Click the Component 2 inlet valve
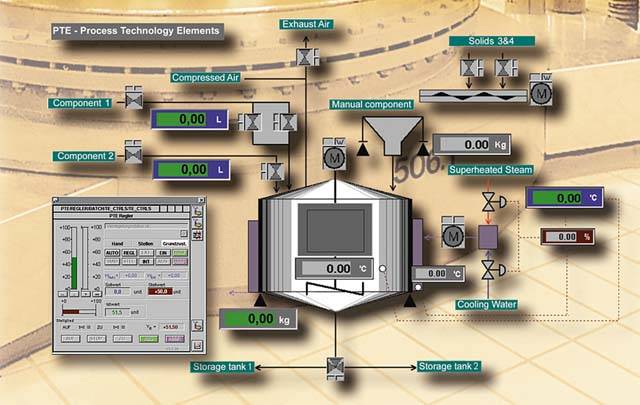The width and height of the screenshot is (640, 405). point(133,154)
